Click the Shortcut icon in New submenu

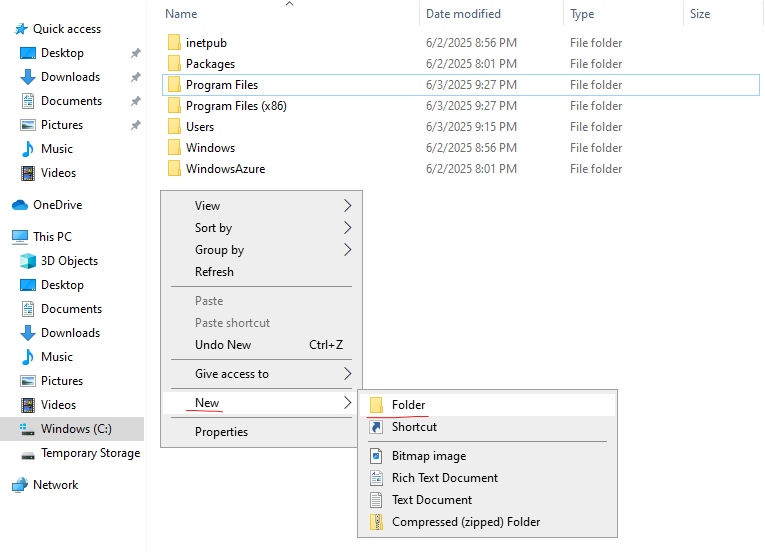(x=376, y=427)
